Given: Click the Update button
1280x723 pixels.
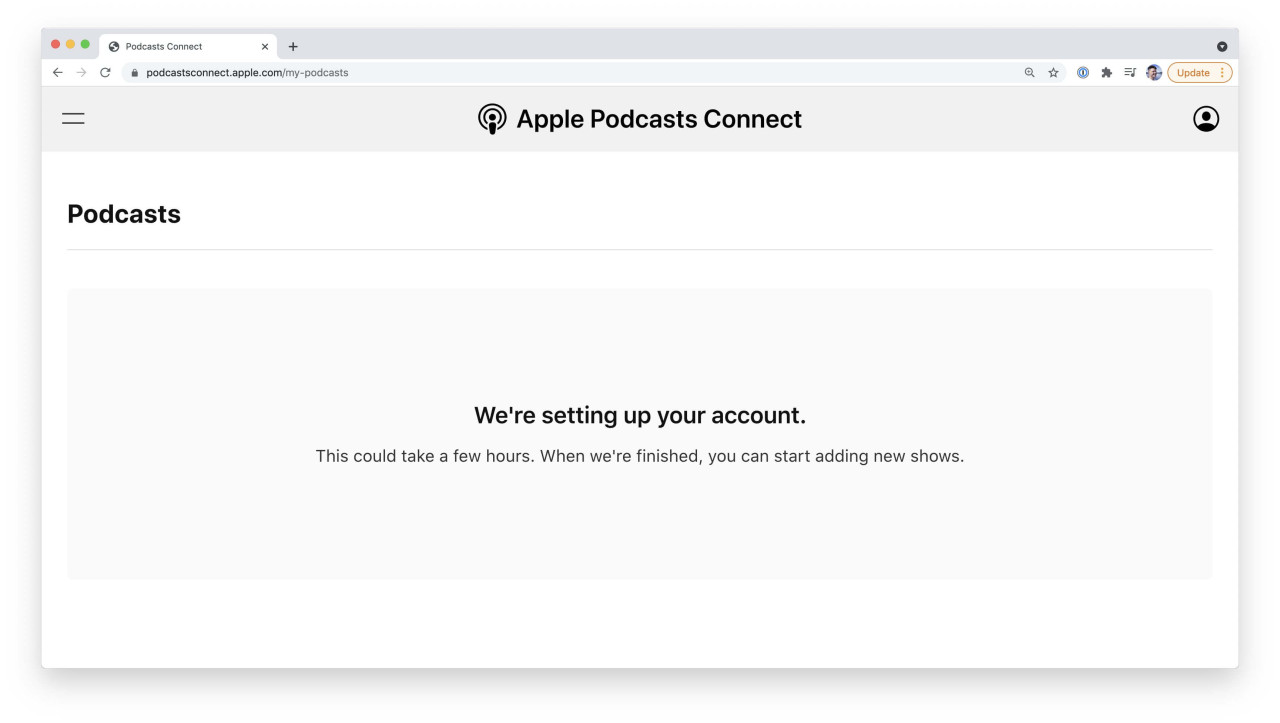Looking at the screenshot, I should click(x=1192, y=73).
